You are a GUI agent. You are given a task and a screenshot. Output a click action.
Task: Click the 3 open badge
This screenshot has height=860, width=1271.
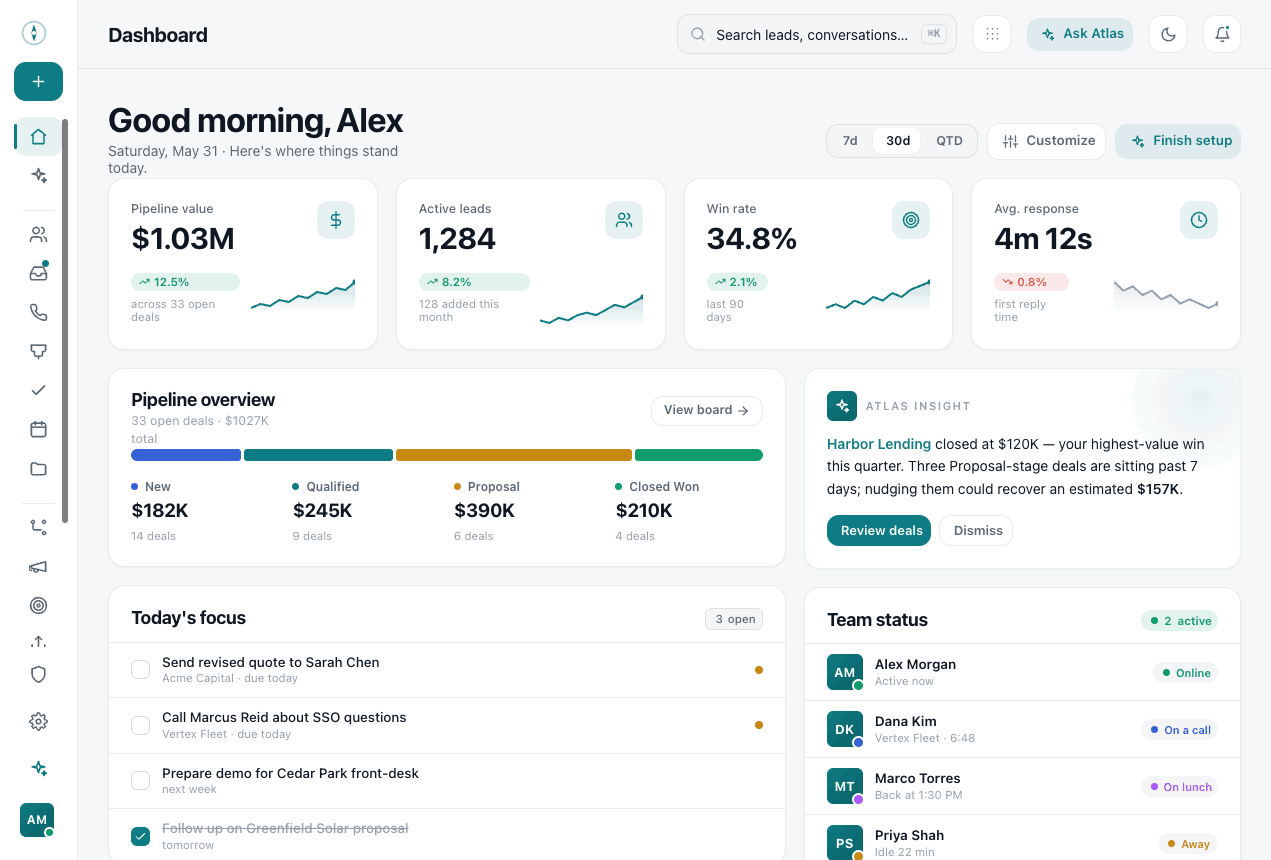tap(734, 619)
